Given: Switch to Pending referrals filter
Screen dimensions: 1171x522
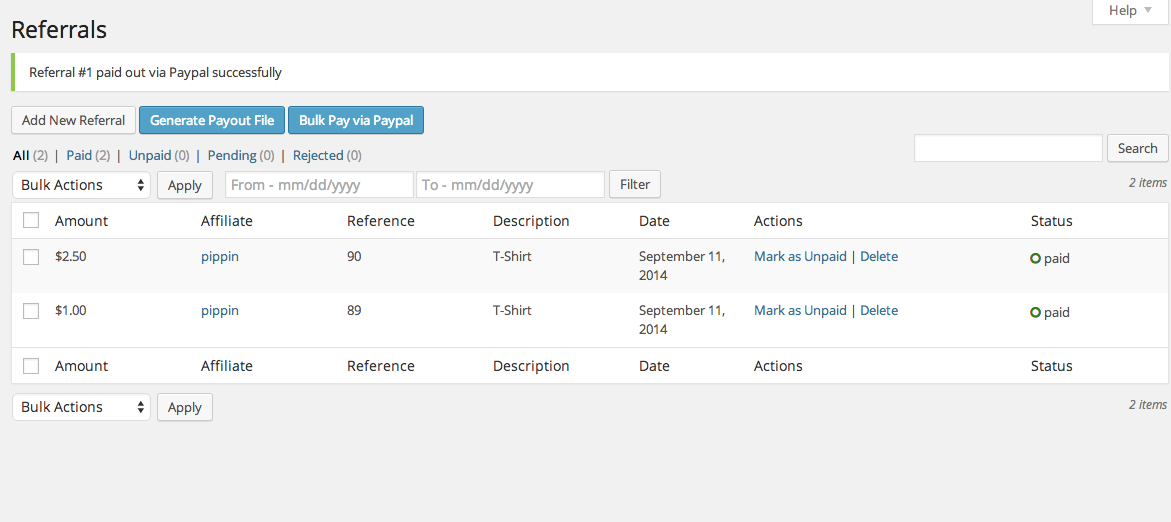Looking at the screenshot, I should pyautogui.click(x=232, y=156).
